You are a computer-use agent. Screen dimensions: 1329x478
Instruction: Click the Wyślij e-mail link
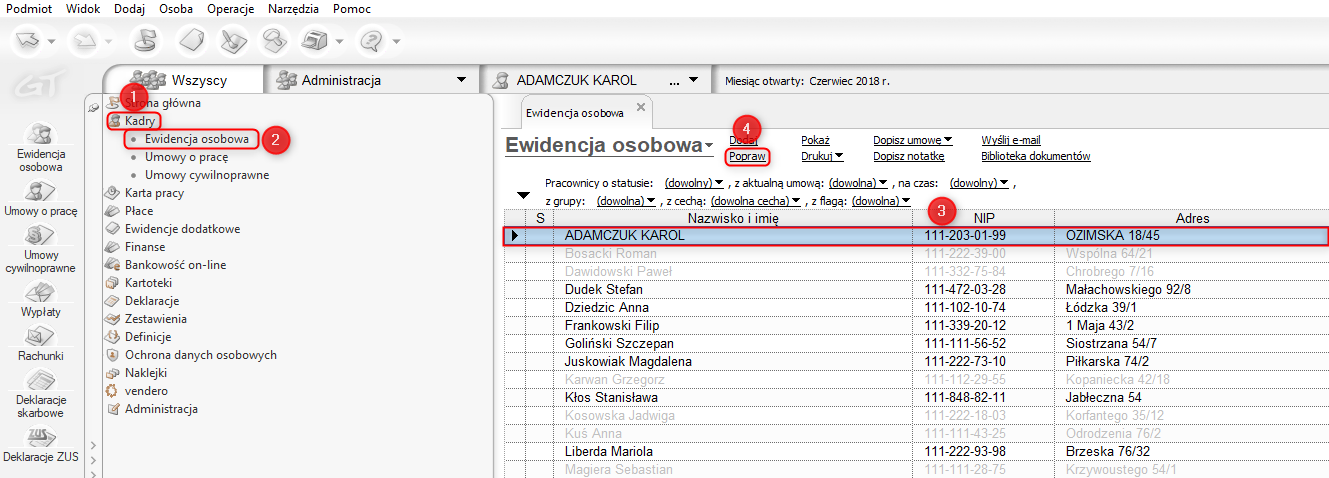pos(1011,140)
